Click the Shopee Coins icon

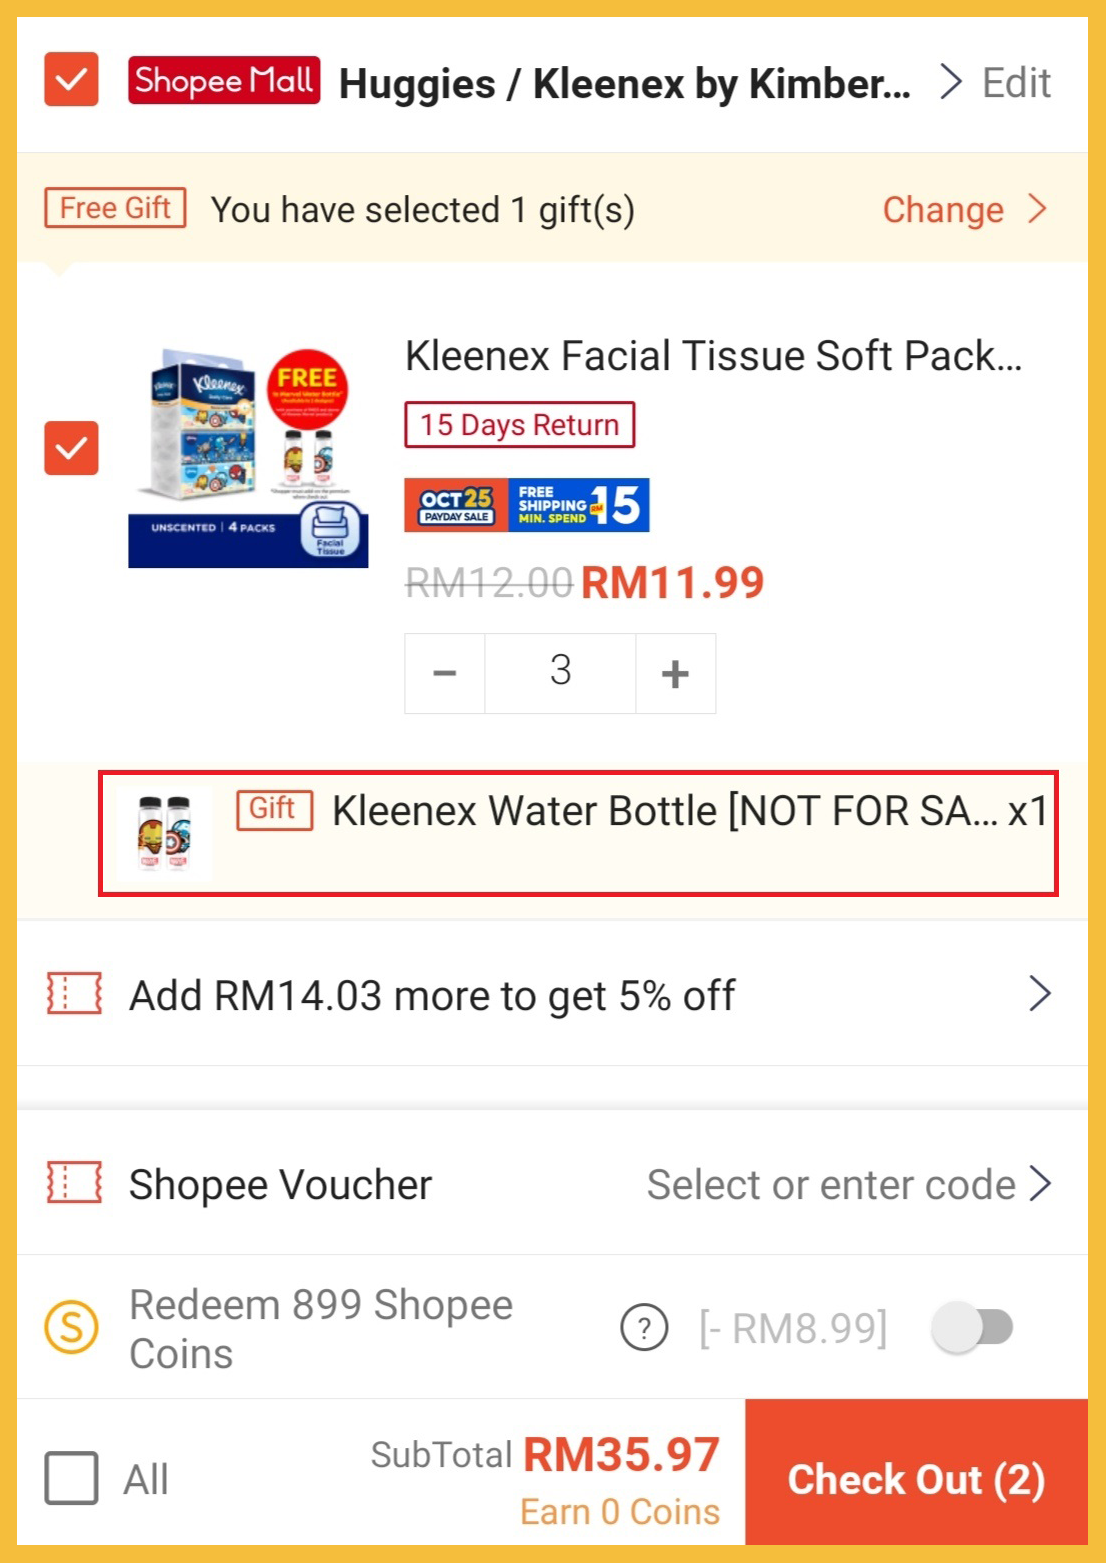point(72,1327)
